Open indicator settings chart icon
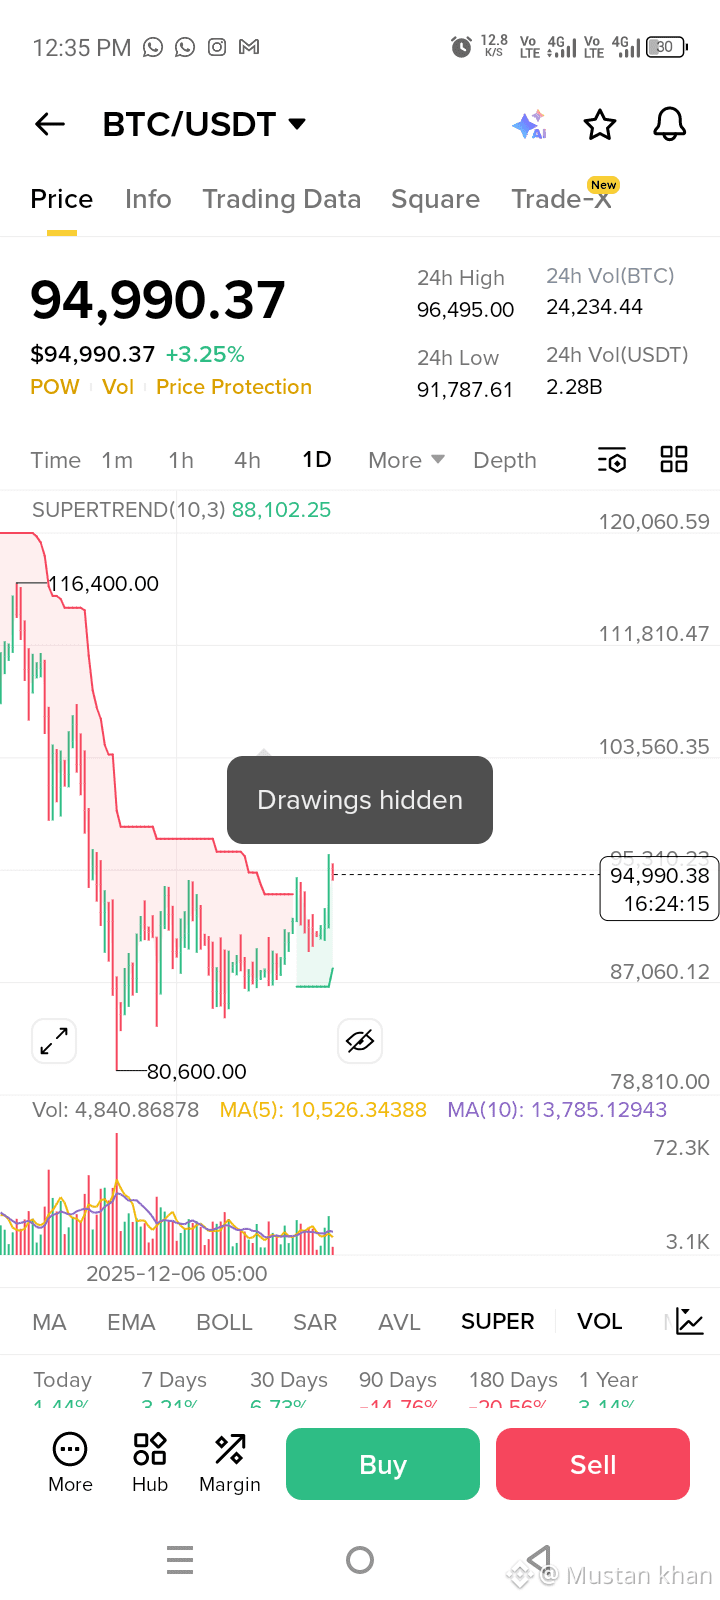The image size is (720, 1600). (690, 1321)
